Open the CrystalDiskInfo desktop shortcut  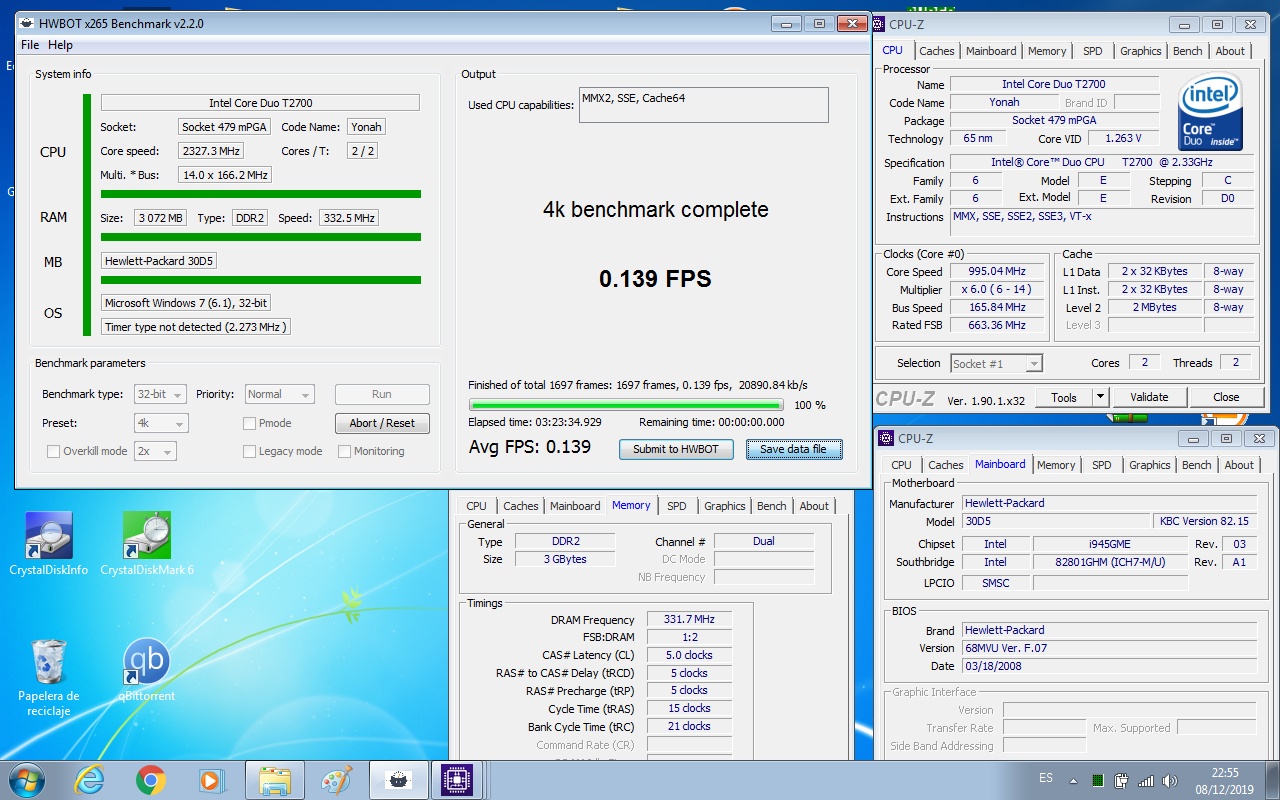click(48, 544)
